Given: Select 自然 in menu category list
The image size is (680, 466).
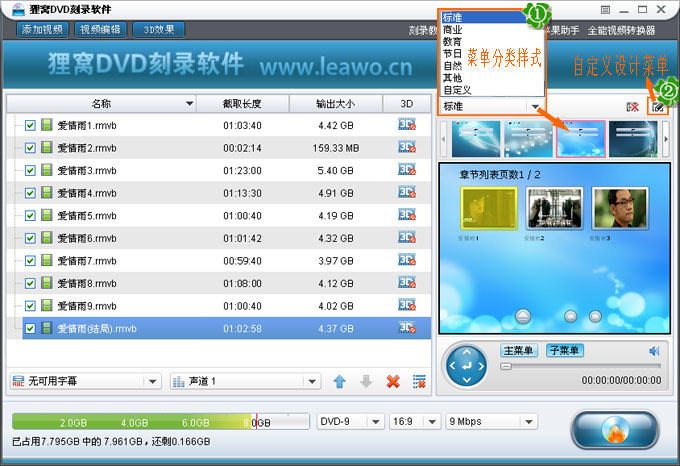Looking at the screenshot, I should (452, 66).
